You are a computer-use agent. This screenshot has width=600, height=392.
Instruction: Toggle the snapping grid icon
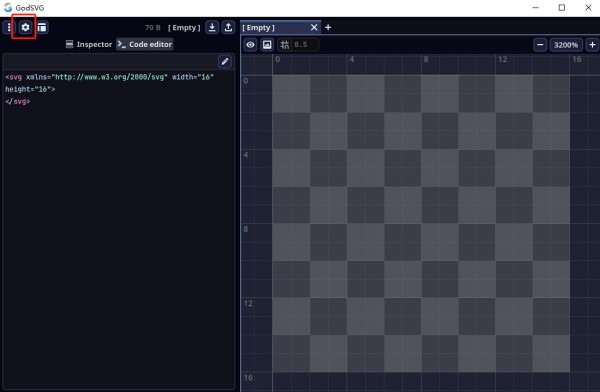coord(285,45)
